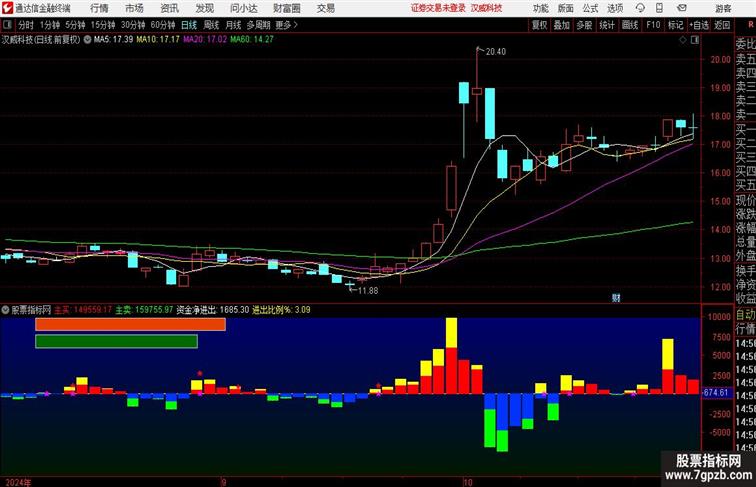
Task: Click the 2024年 date axis label
Action: pos(18,482)
